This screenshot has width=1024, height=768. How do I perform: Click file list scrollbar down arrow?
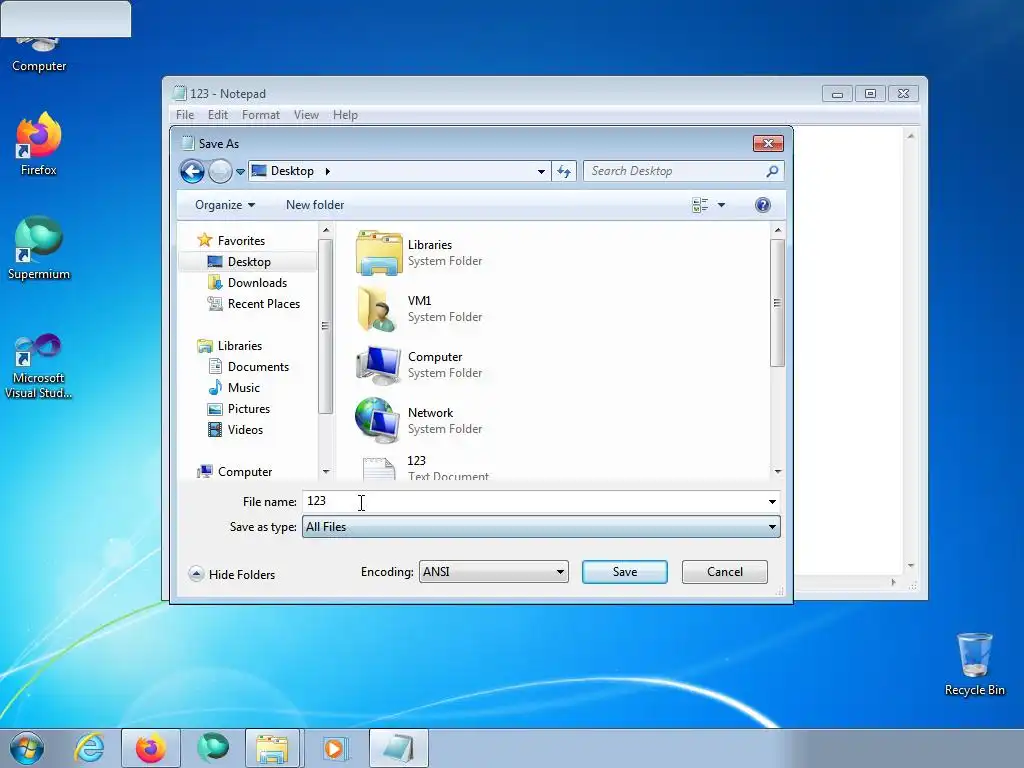(x=777, y=472)
